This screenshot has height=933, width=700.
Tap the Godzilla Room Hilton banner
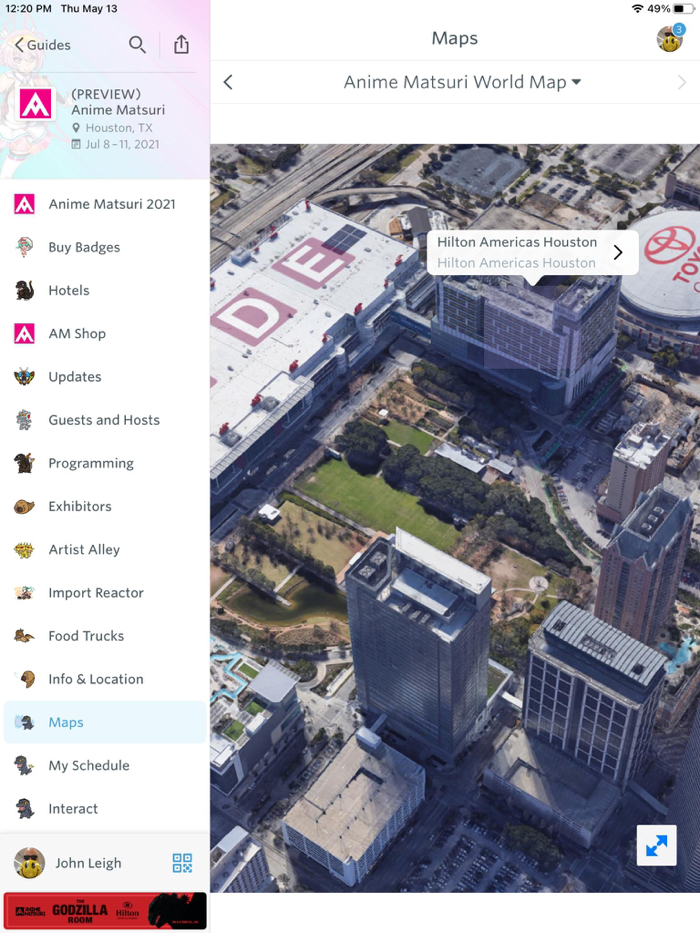[105, 910]
